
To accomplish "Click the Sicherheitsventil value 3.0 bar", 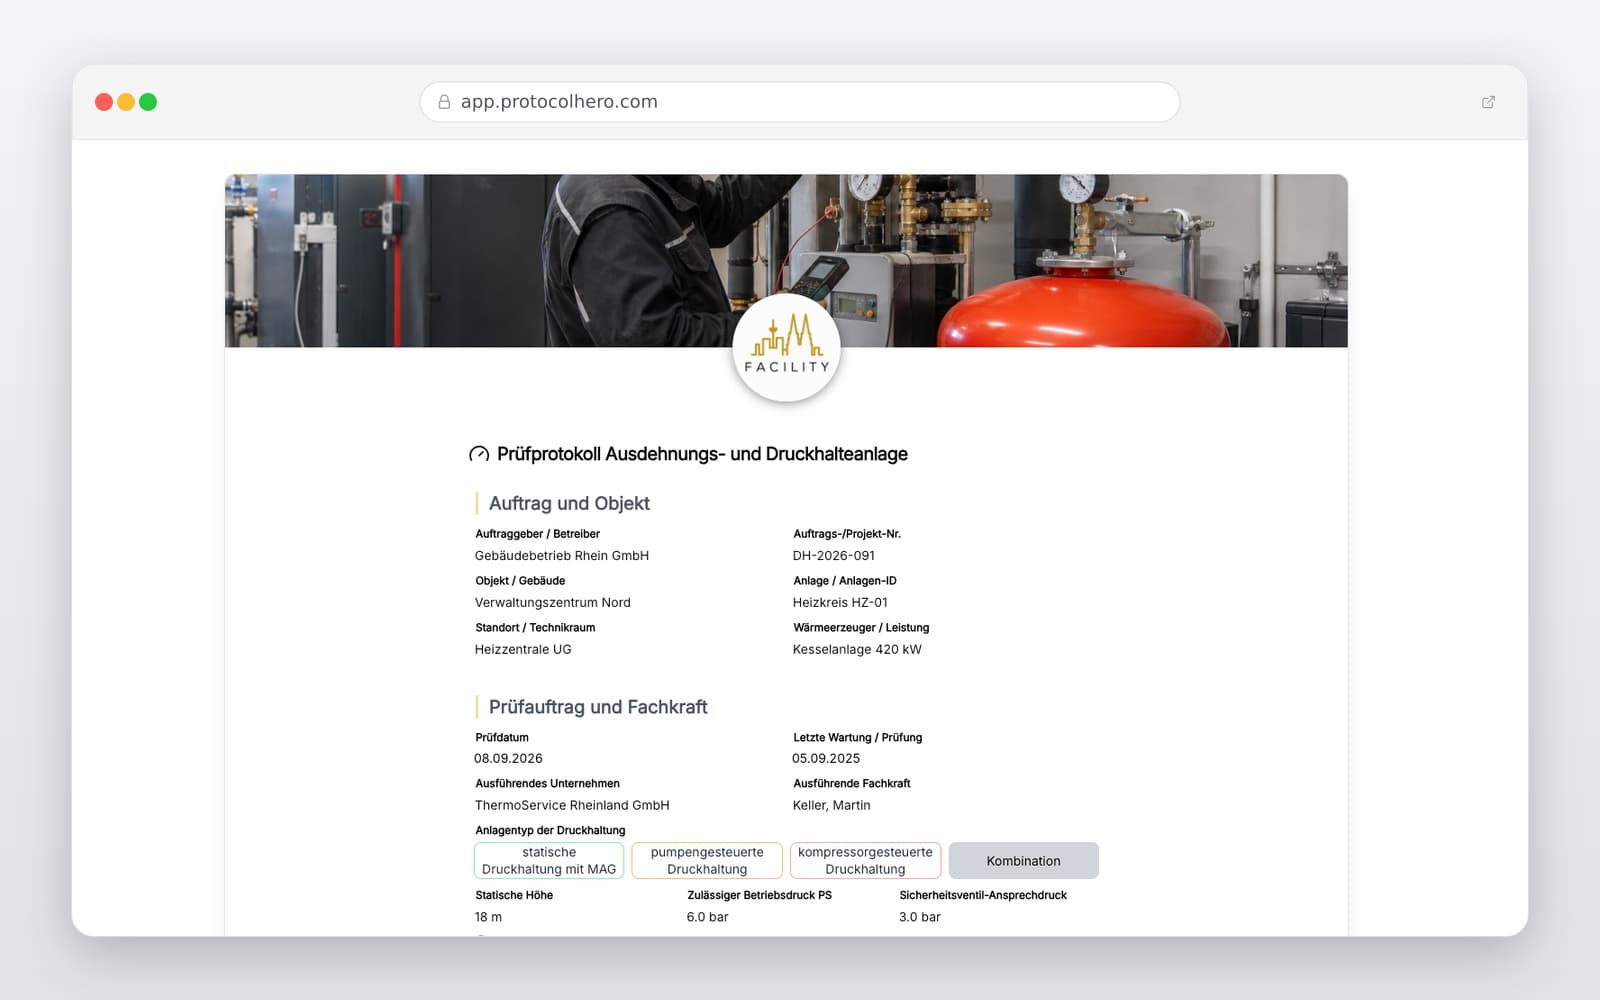I will [920, 917].
